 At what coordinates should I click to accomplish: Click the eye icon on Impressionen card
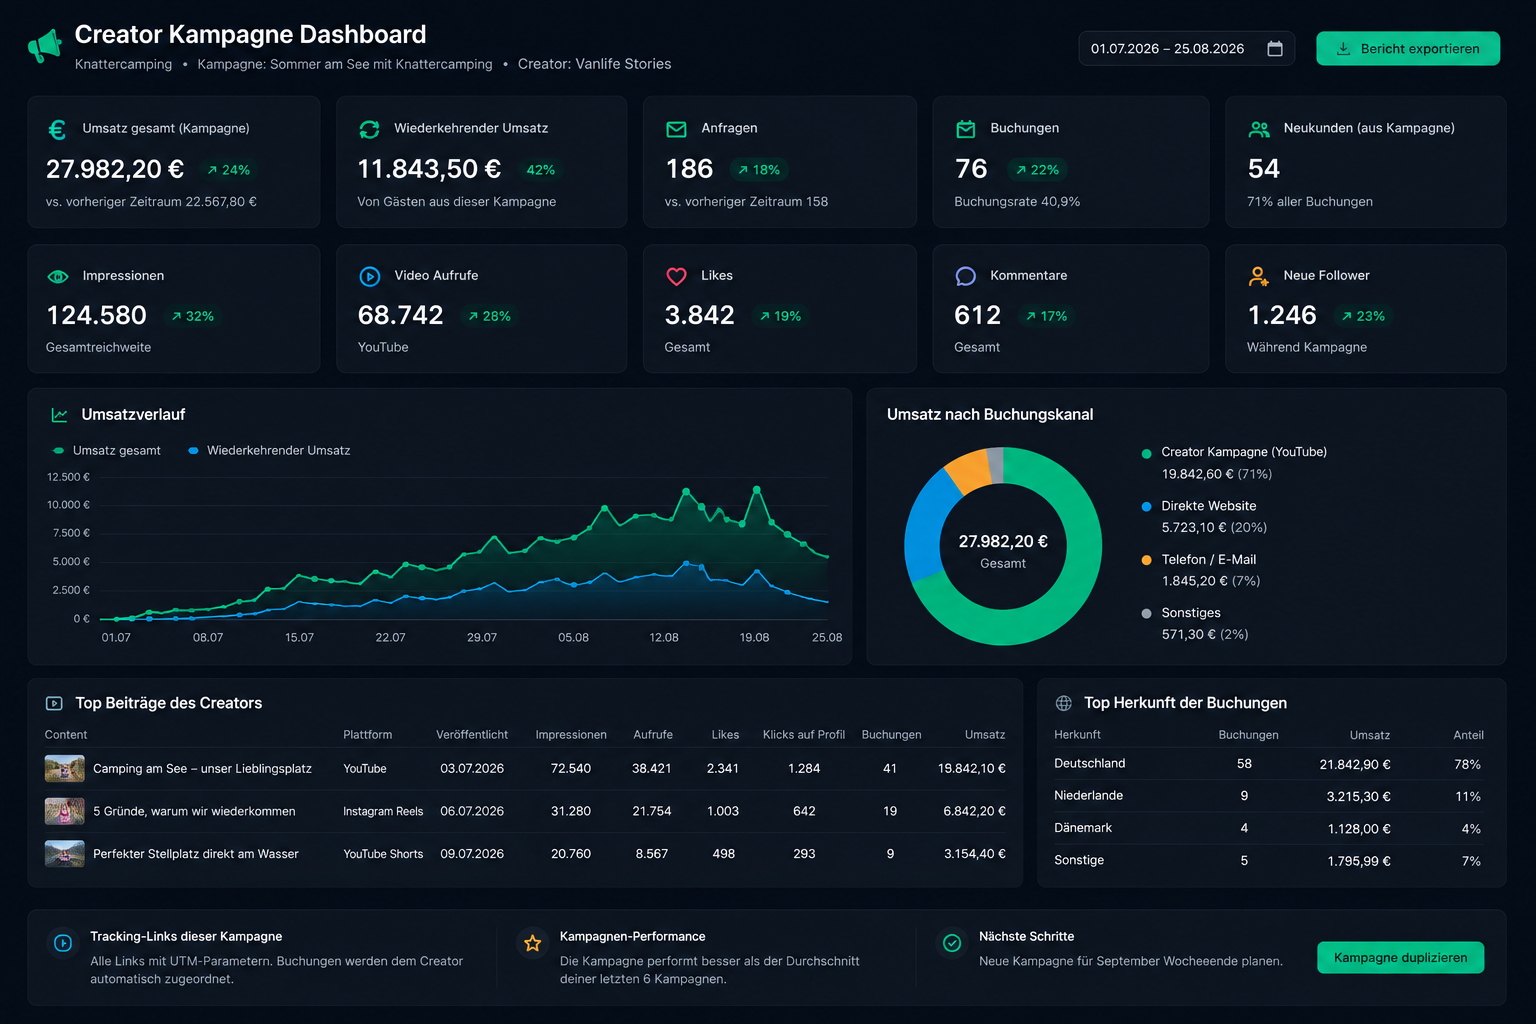[x=58, y=277]
